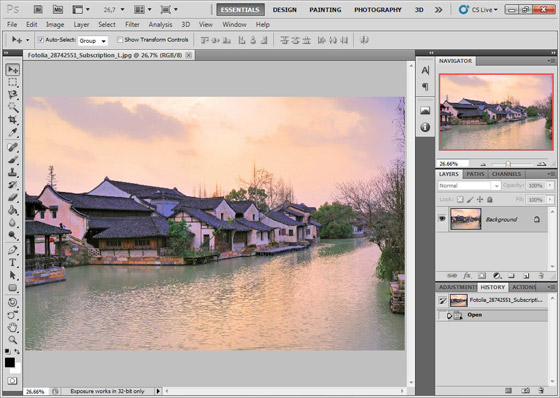The width and height of the screenshot is (560, 398).
Task: Toggle lock image pixels brush icon
Action: (470, 199)
